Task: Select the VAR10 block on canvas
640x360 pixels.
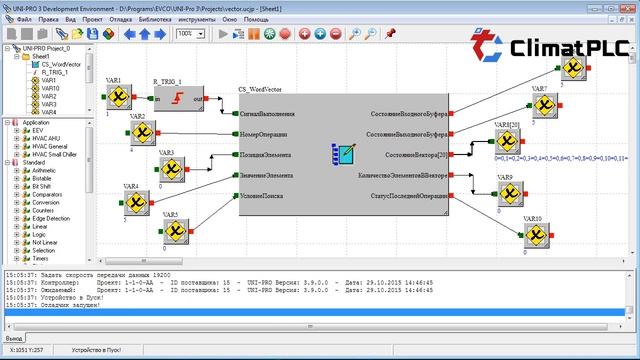Action: 536,235
